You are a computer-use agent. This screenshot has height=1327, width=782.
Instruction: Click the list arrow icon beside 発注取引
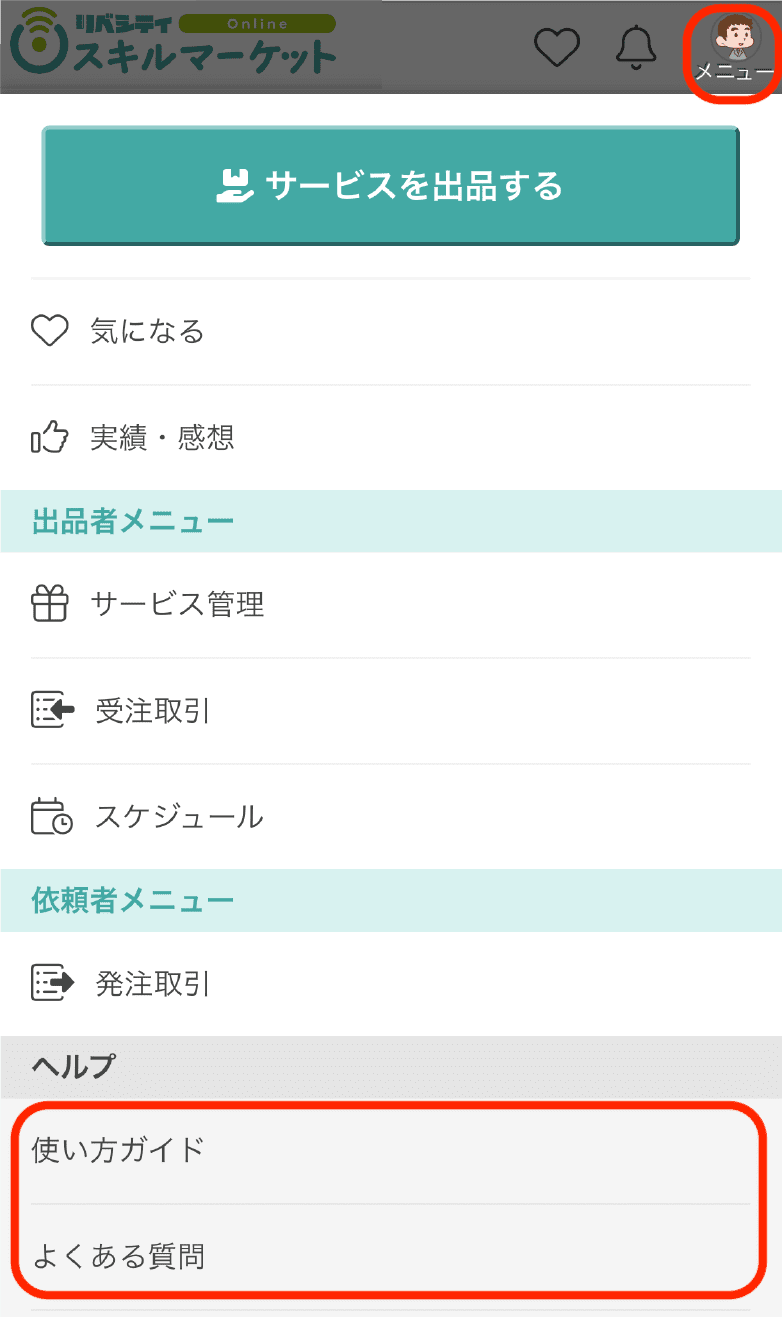click(52, 984)
